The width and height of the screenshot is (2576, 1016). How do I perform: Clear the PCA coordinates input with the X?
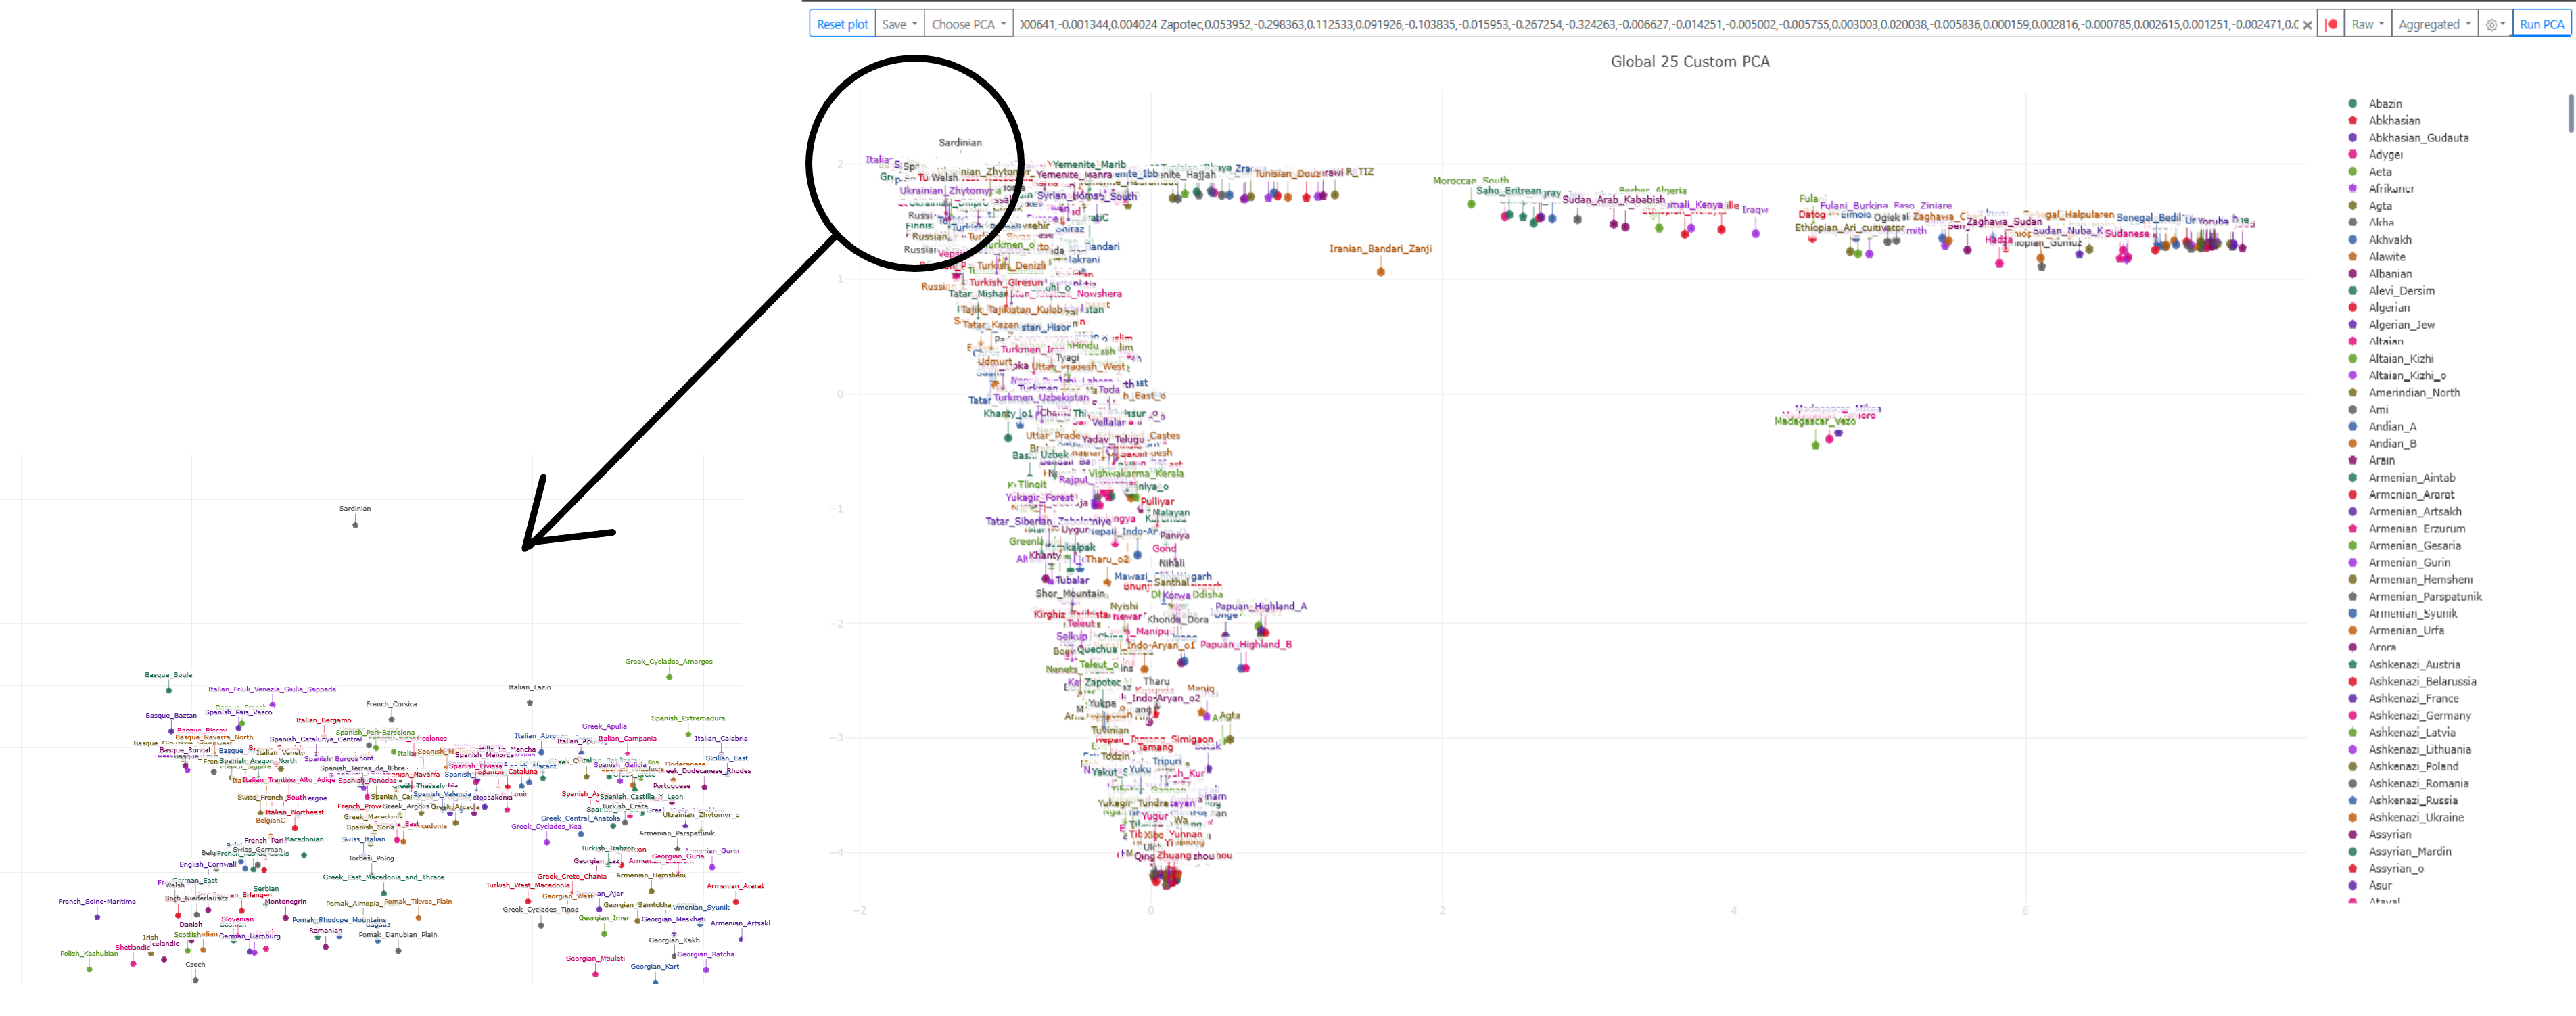[x=2307, y=25]
